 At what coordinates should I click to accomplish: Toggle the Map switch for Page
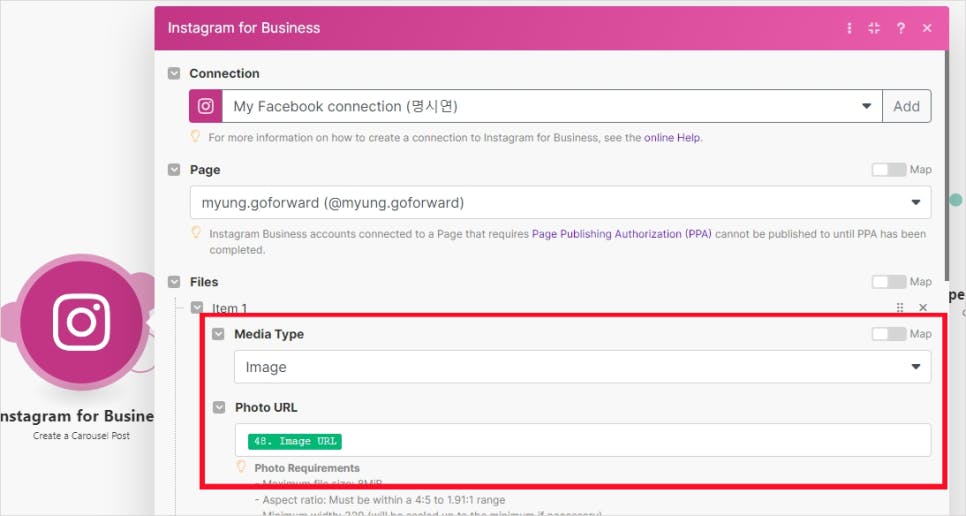888,170
